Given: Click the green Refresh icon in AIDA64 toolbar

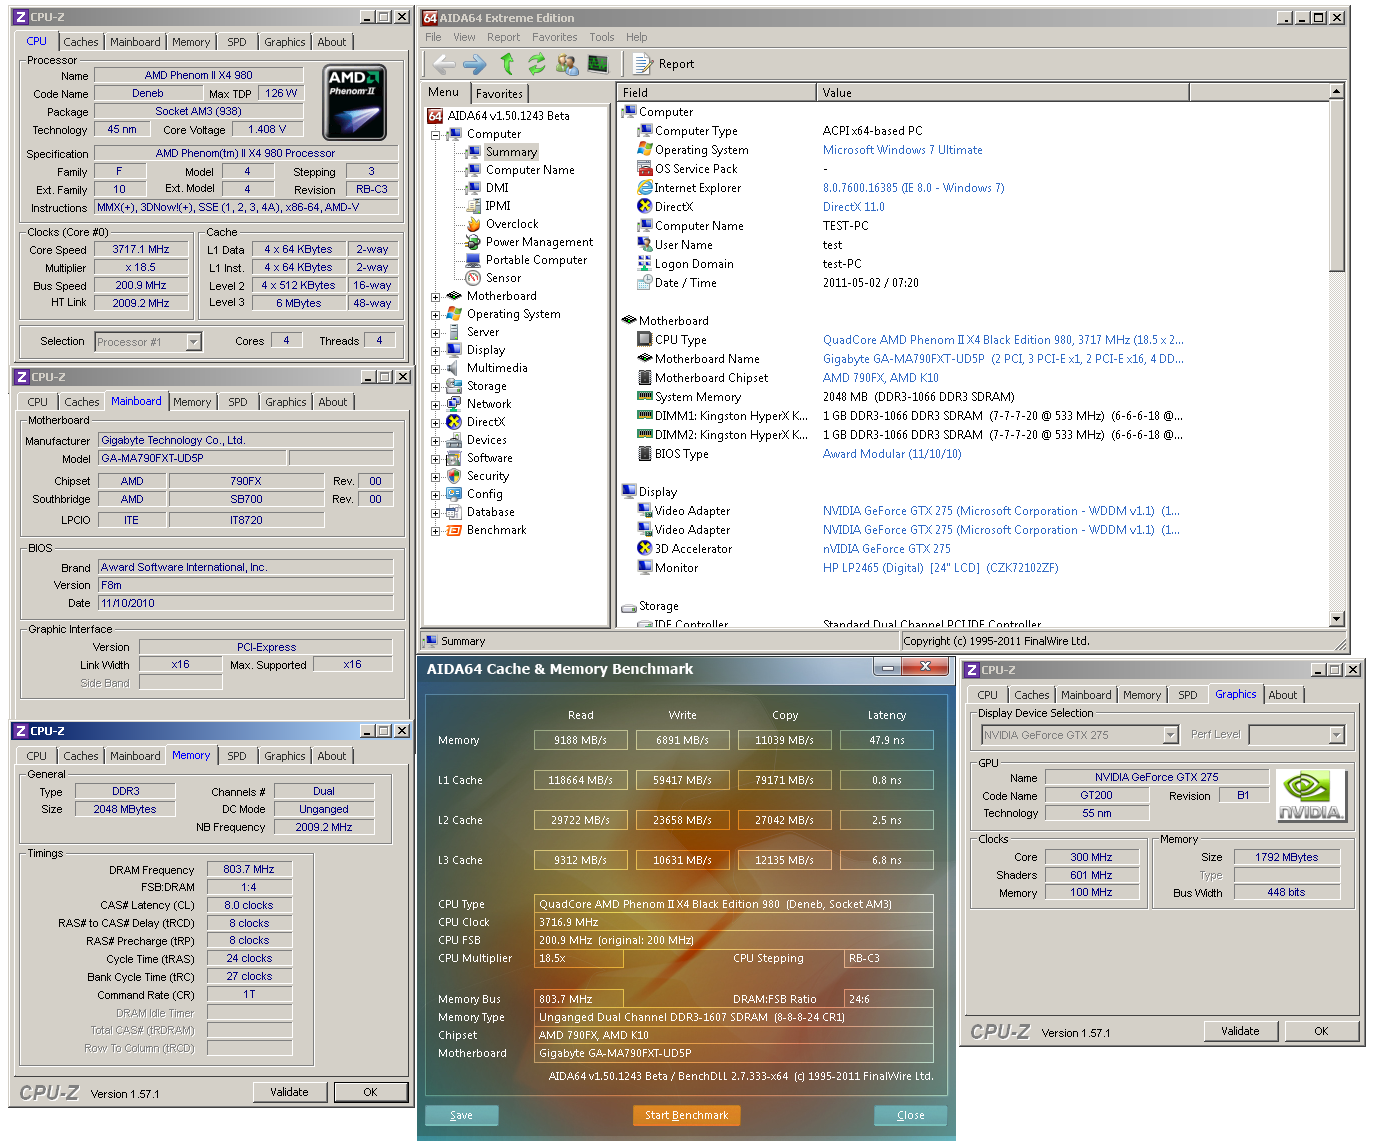Looking at the screenshot, I should pyautogui.click(x=537, y=64).
